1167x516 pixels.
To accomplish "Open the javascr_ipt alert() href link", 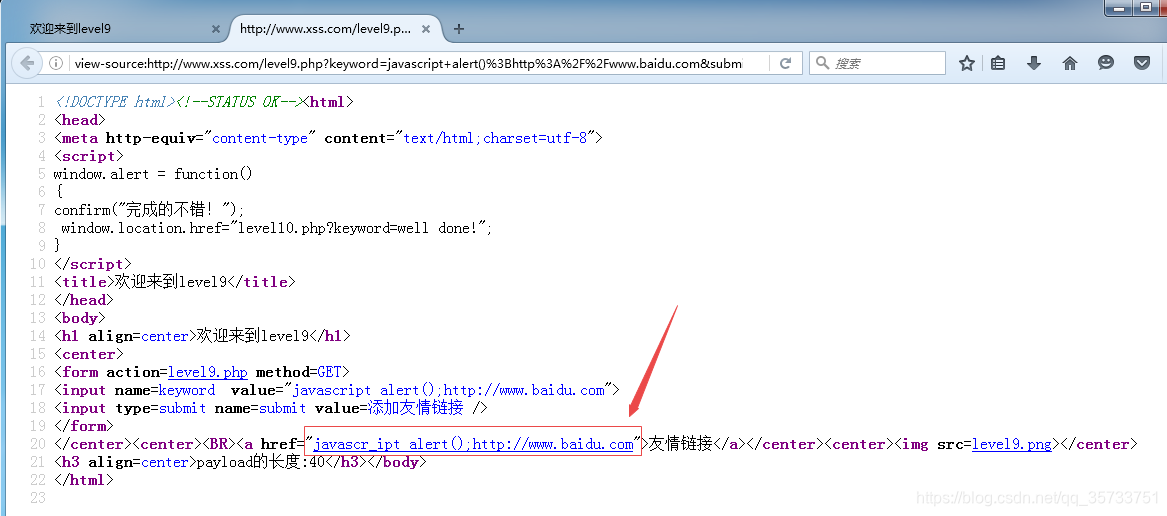I will [x=473, y=445].
